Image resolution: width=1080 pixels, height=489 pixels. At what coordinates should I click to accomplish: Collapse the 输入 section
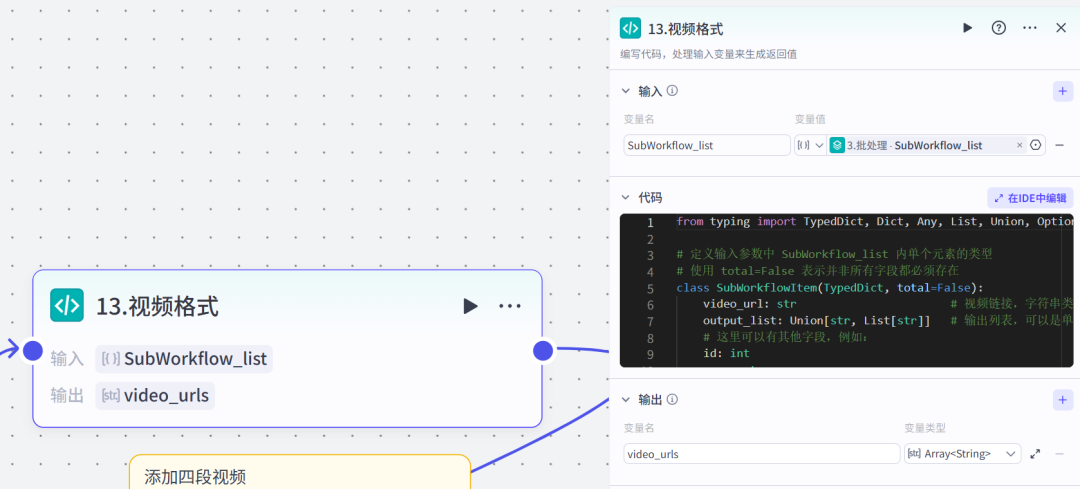pos(626,91)
